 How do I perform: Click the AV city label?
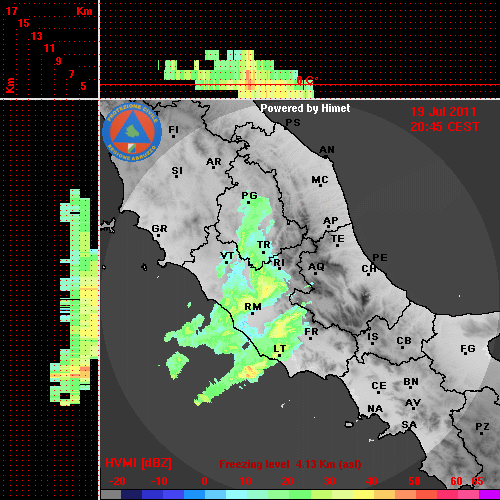(413, 403)
